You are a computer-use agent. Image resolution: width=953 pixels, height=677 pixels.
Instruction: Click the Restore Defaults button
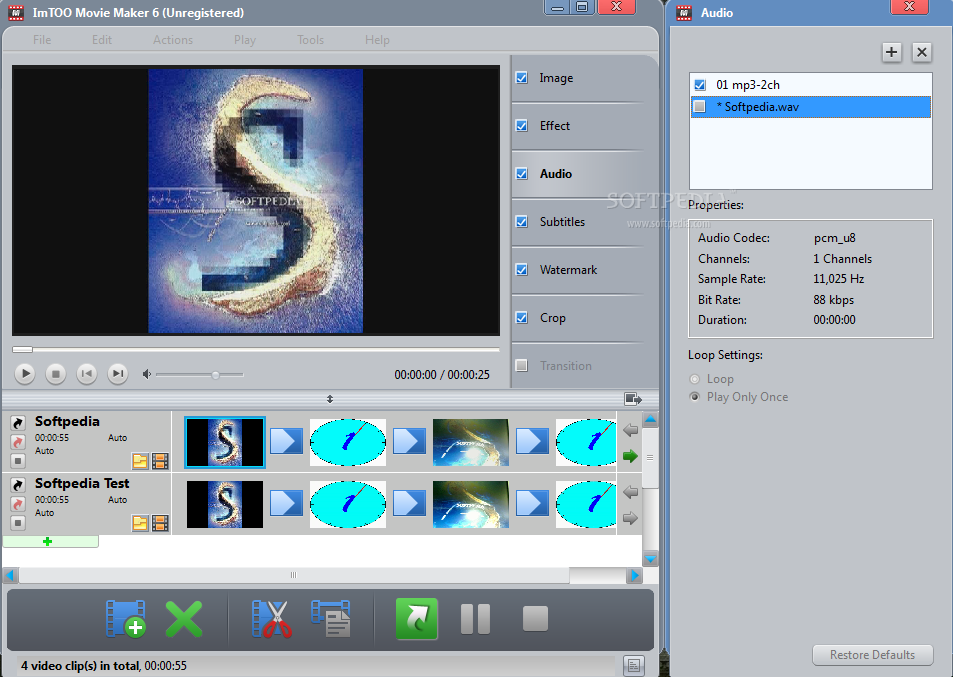coord(872,655)
